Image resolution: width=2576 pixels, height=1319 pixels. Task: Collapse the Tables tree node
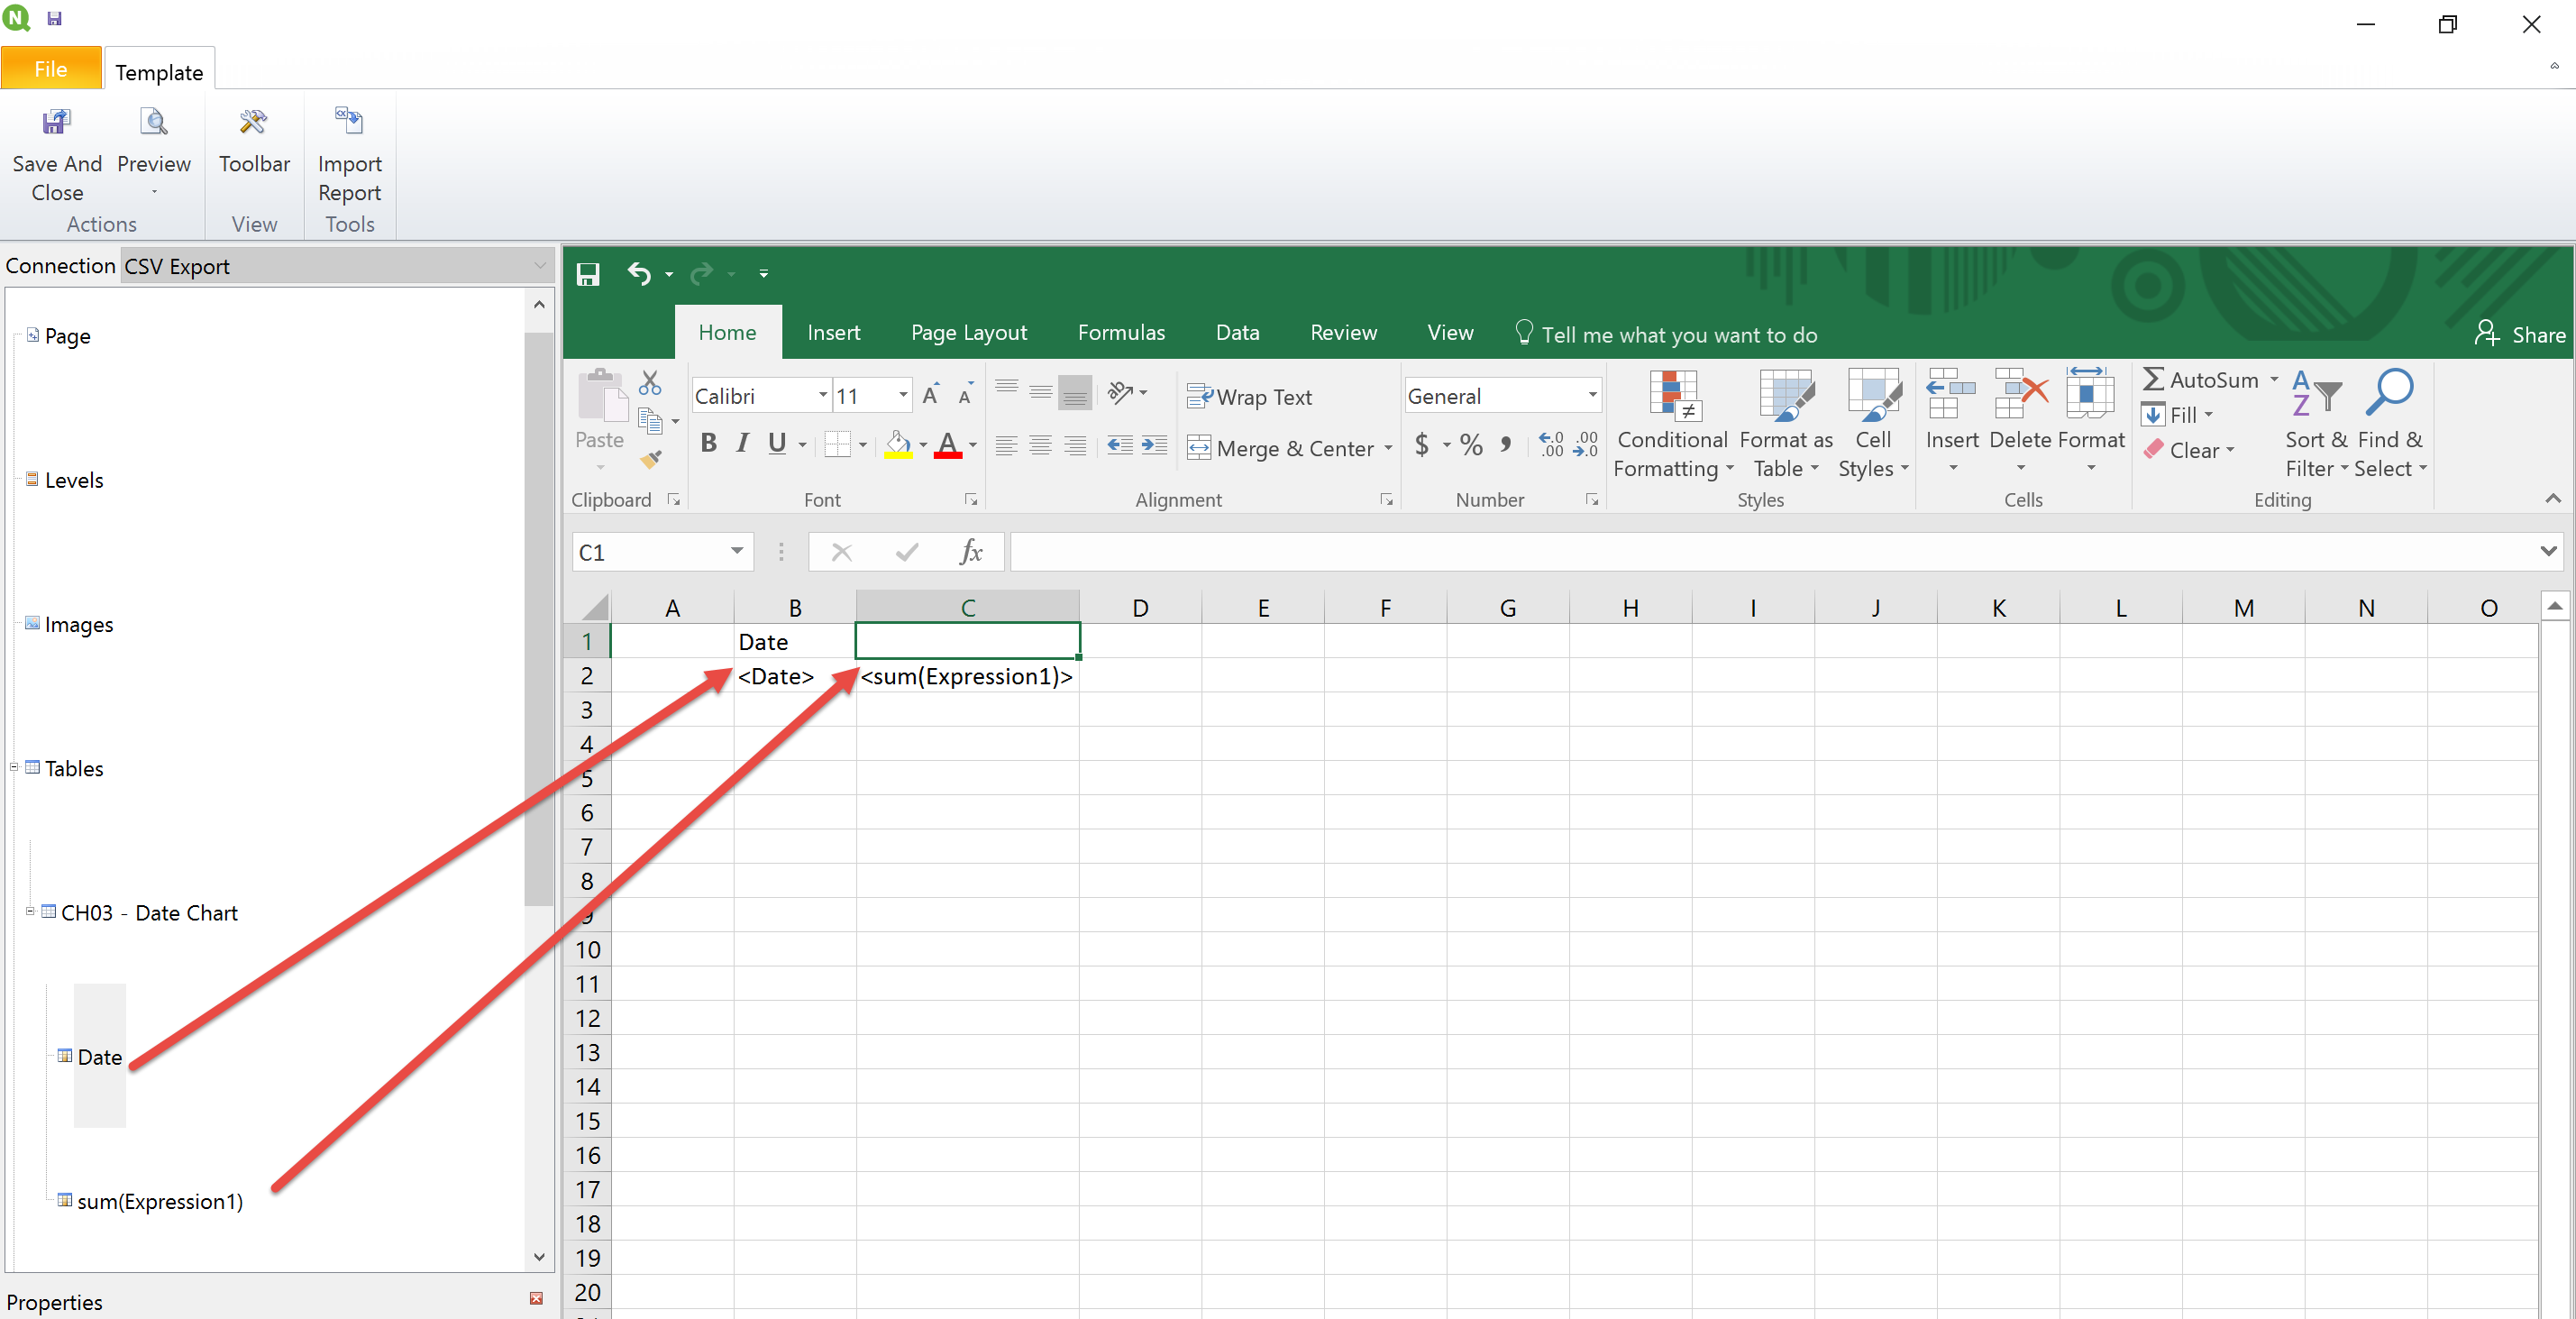pyautogui.click(x=14, y=767)
